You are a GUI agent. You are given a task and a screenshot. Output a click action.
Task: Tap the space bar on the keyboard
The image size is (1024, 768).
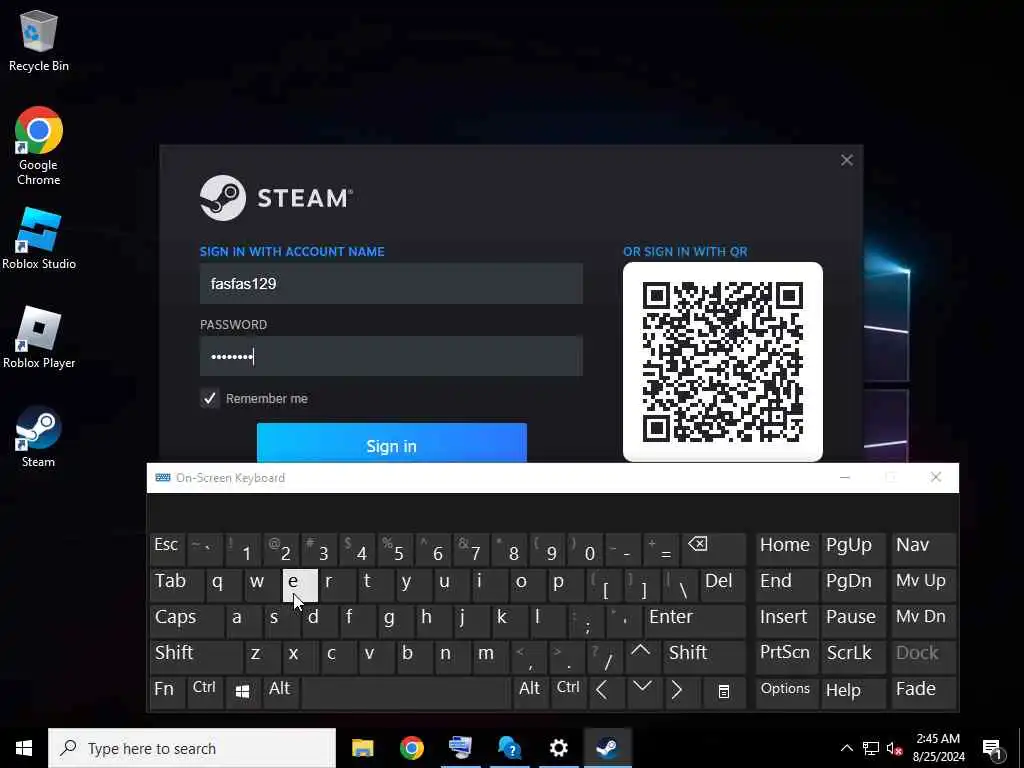pos(406,692)
